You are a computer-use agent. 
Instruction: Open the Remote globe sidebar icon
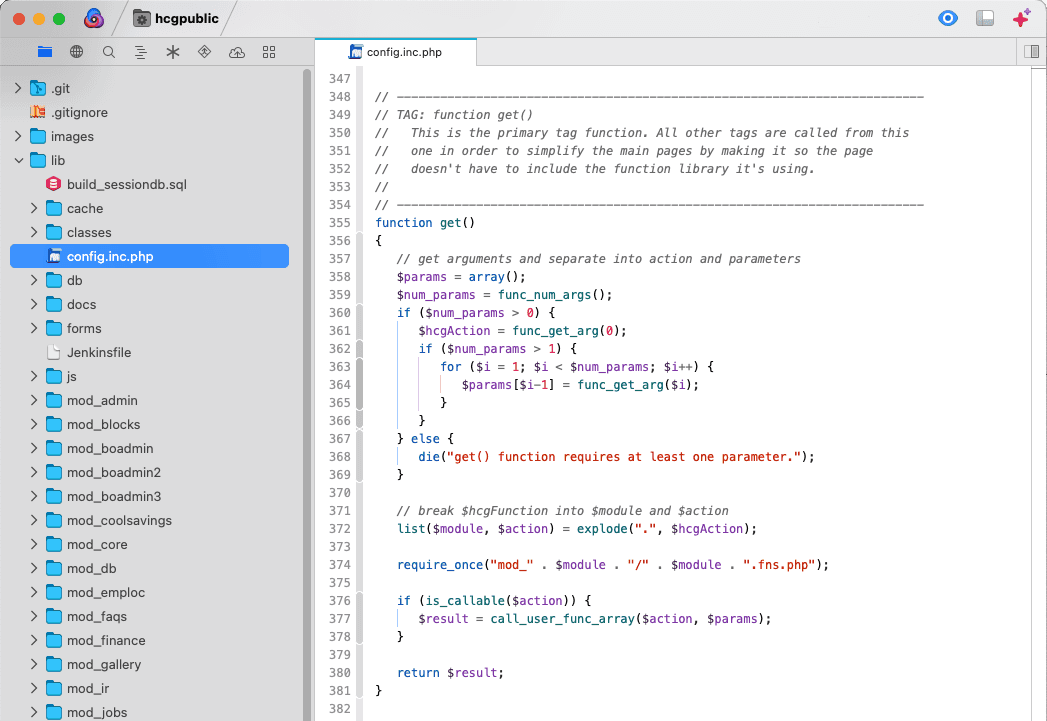(77, 52)
